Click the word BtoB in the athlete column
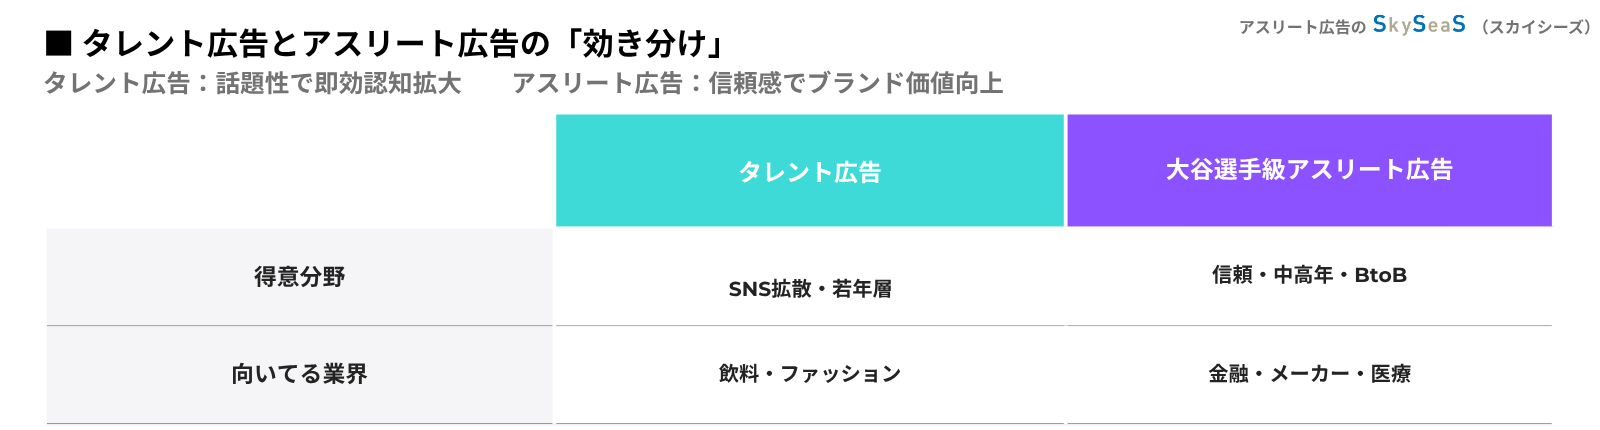Screen dimensions: 1600x430 coord(1380,275)
